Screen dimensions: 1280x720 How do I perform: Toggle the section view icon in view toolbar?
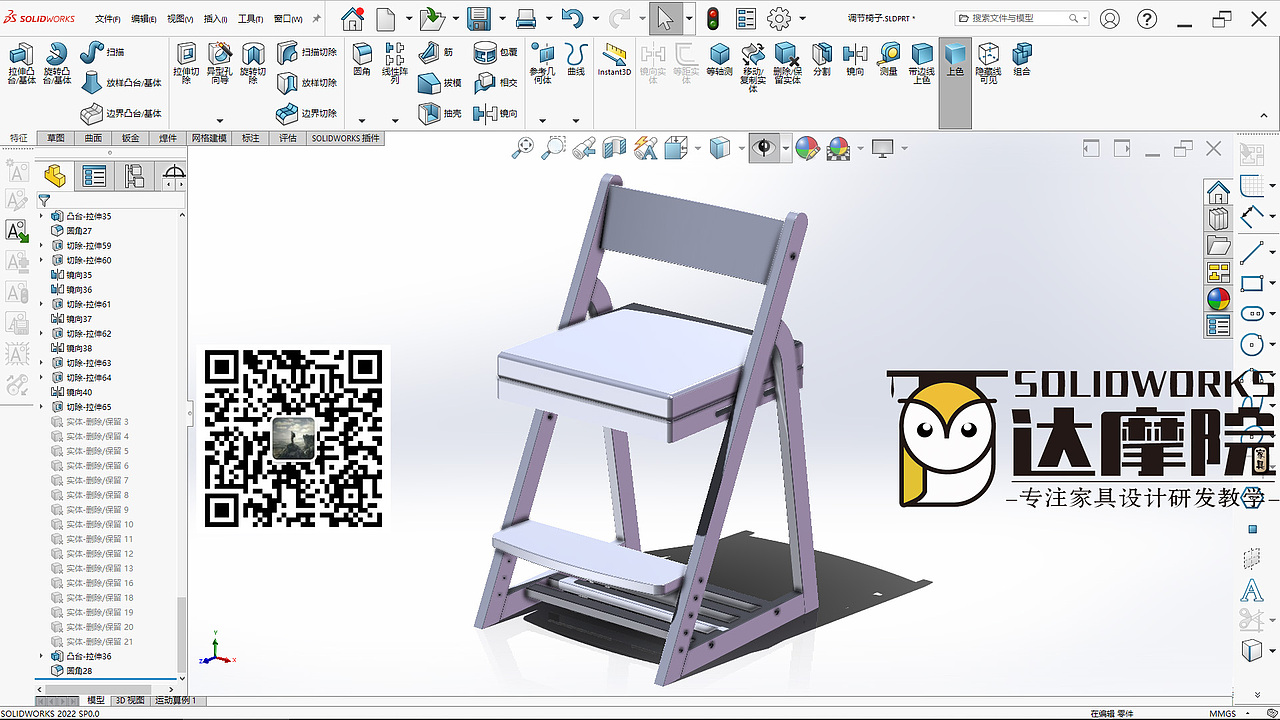[614, 149]
